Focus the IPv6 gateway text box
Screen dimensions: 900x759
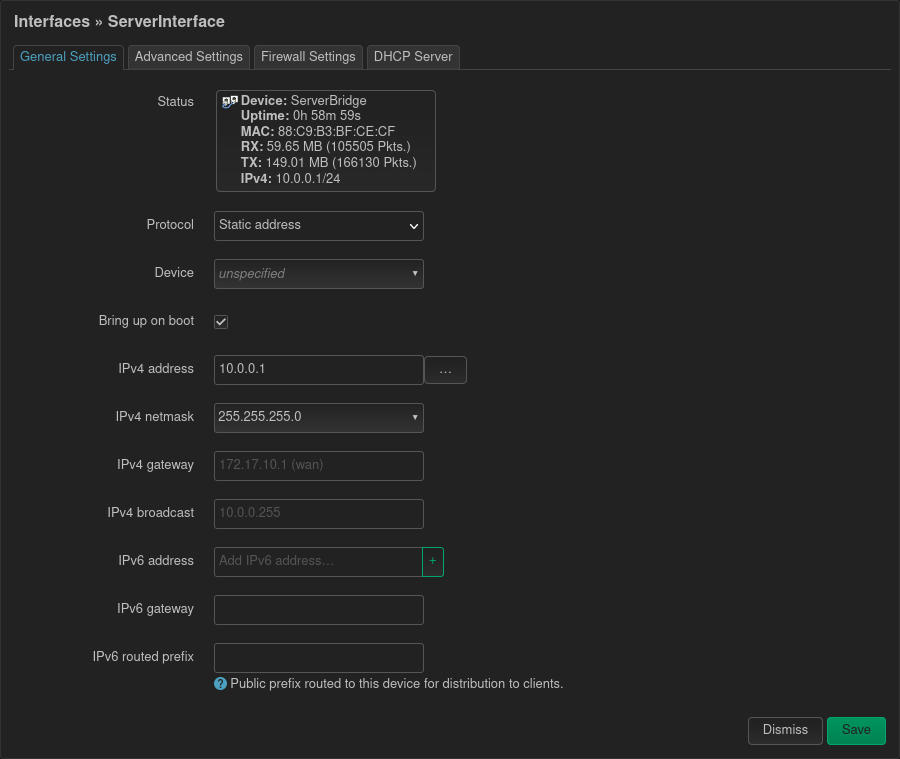[319, 610]
